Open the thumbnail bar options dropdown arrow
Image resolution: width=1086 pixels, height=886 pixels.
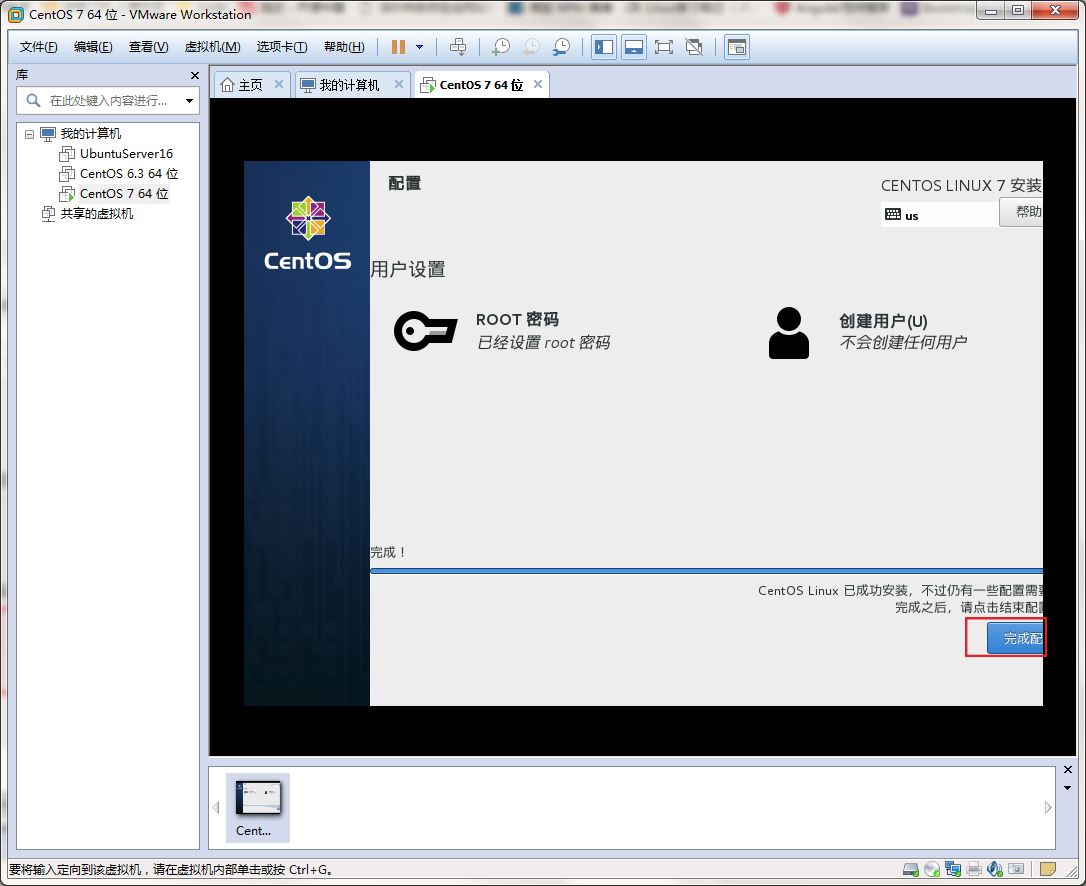pos(1067,788)
